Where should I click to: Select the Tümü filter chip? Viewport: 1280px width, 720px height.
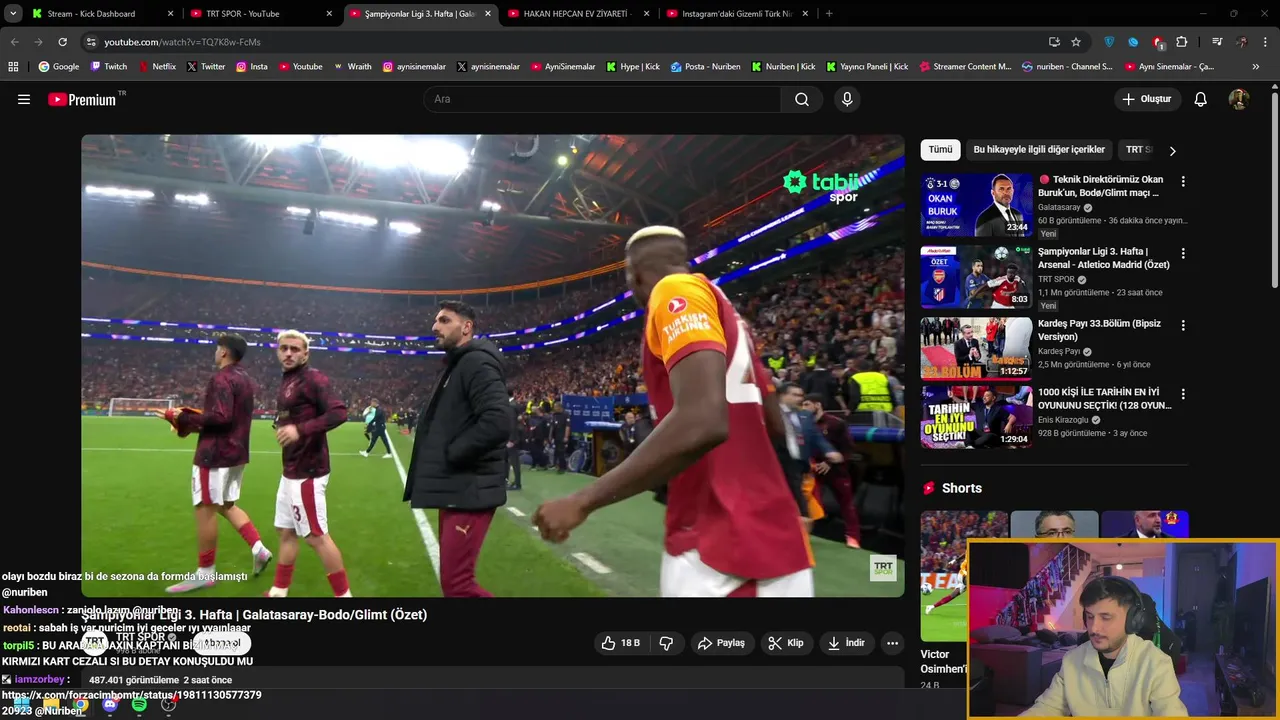click(940, 150)
